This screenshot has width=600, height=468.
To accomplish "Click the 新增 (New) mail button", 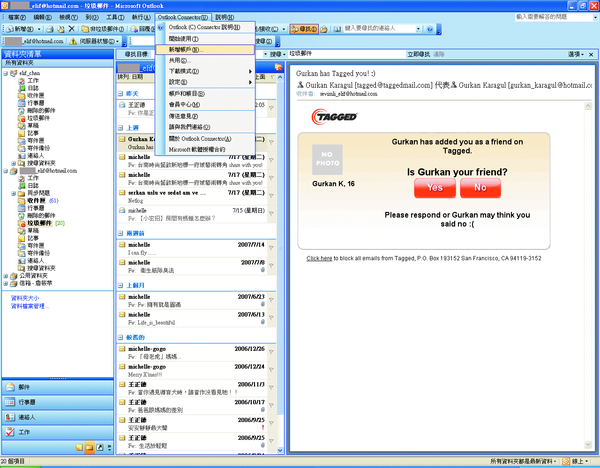I will (21, 29).
